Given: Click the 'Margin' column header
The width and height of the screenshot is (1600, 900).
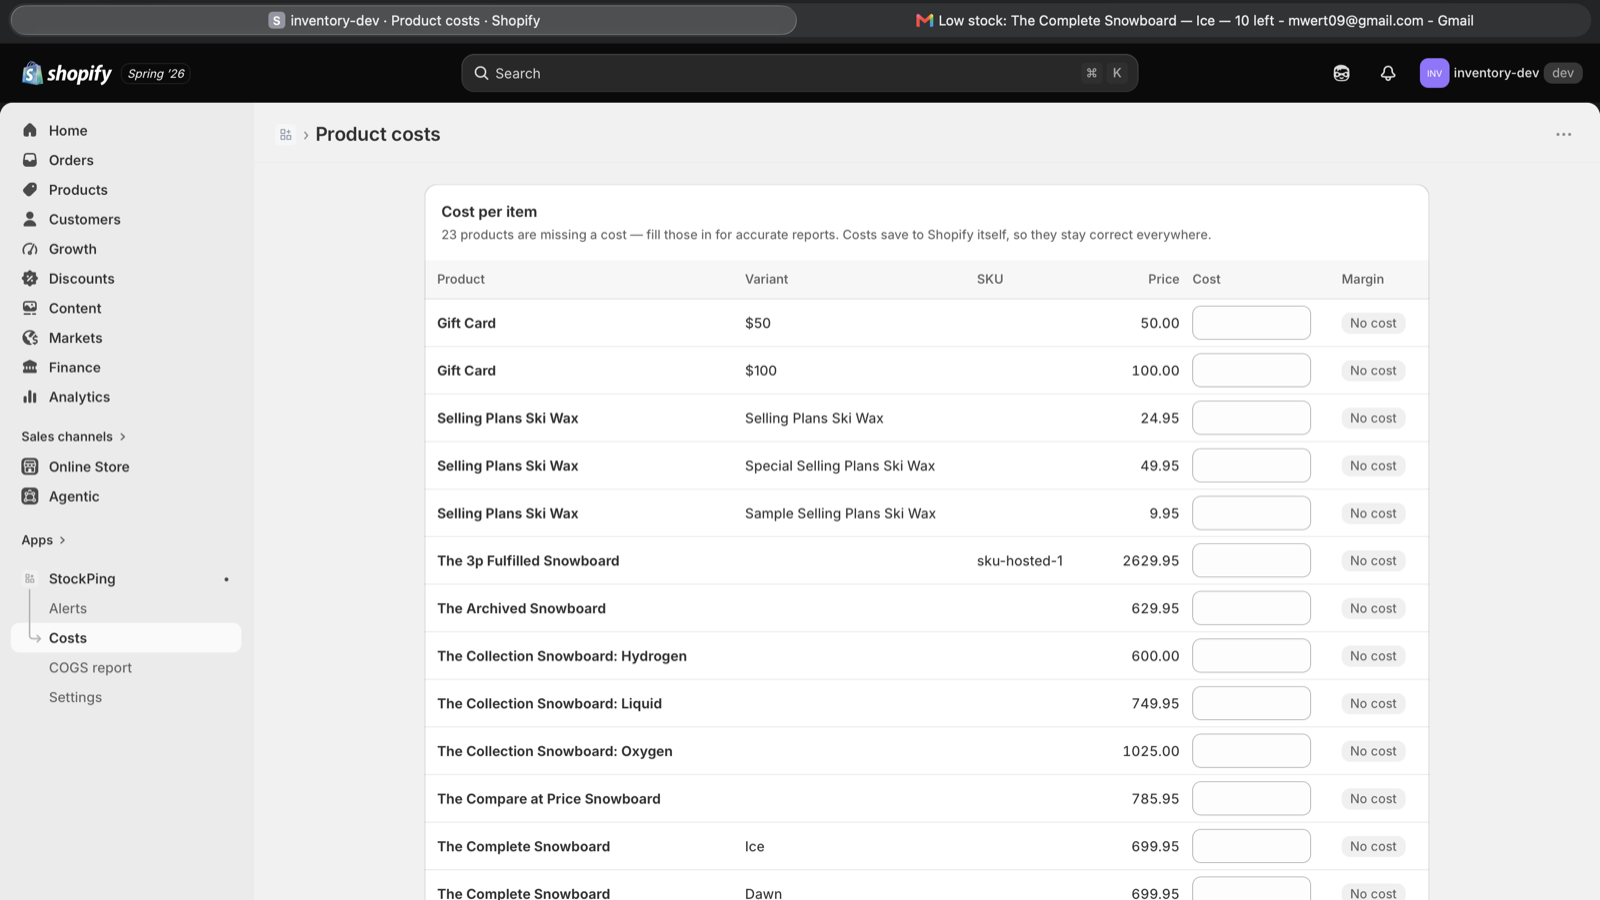Looking at the screenshot, I should pos(1363,279).
